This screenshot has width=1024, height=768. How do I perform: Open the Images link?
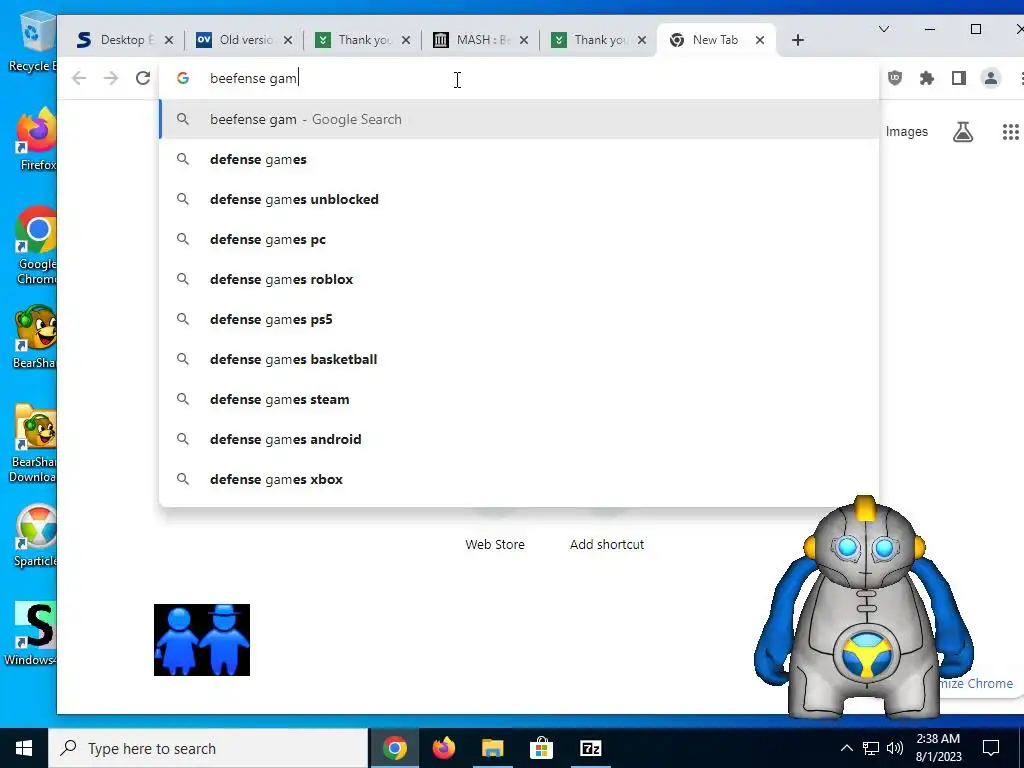pyautogui.click(x=906, y=132)
